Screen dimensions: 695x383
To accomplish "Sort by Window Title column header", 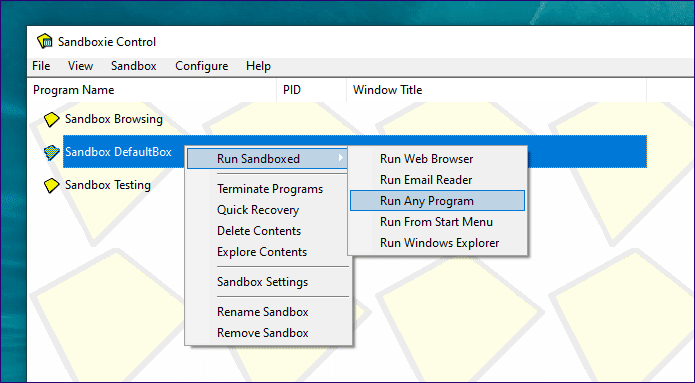I will pyautogui.click(x=496, y=90).
